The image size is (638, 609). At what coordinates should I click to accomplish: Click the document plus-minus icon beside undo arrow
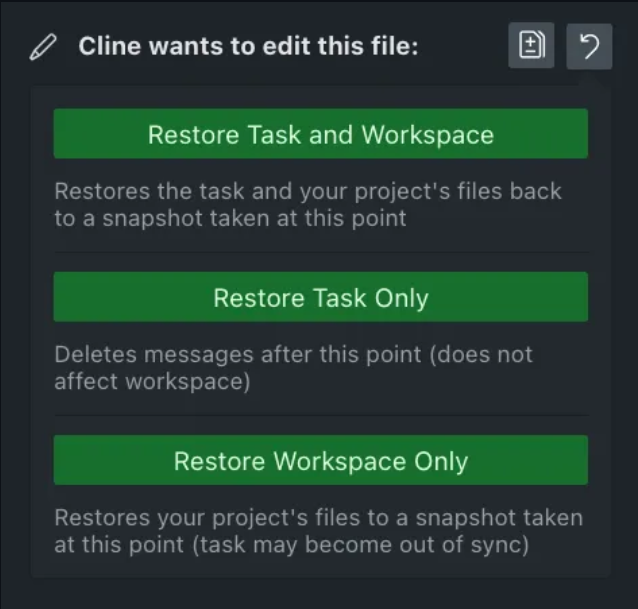(x=531, y=46)
